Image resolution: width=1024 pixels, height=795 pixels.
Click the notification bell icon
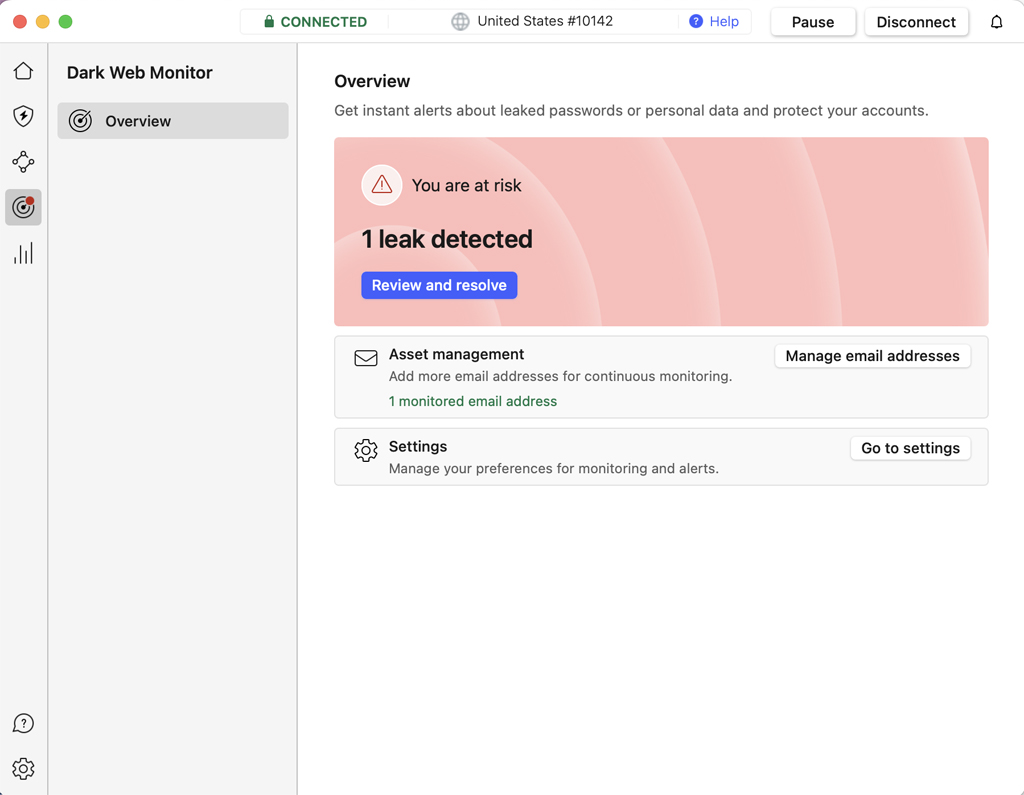[996, 21]
